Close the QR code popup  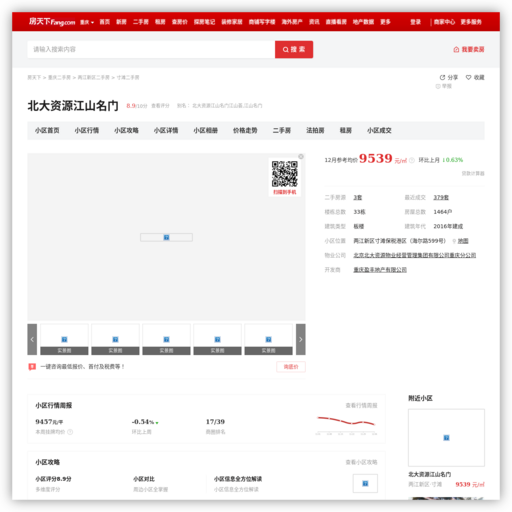pyautogui.click(x=301, y=156)
